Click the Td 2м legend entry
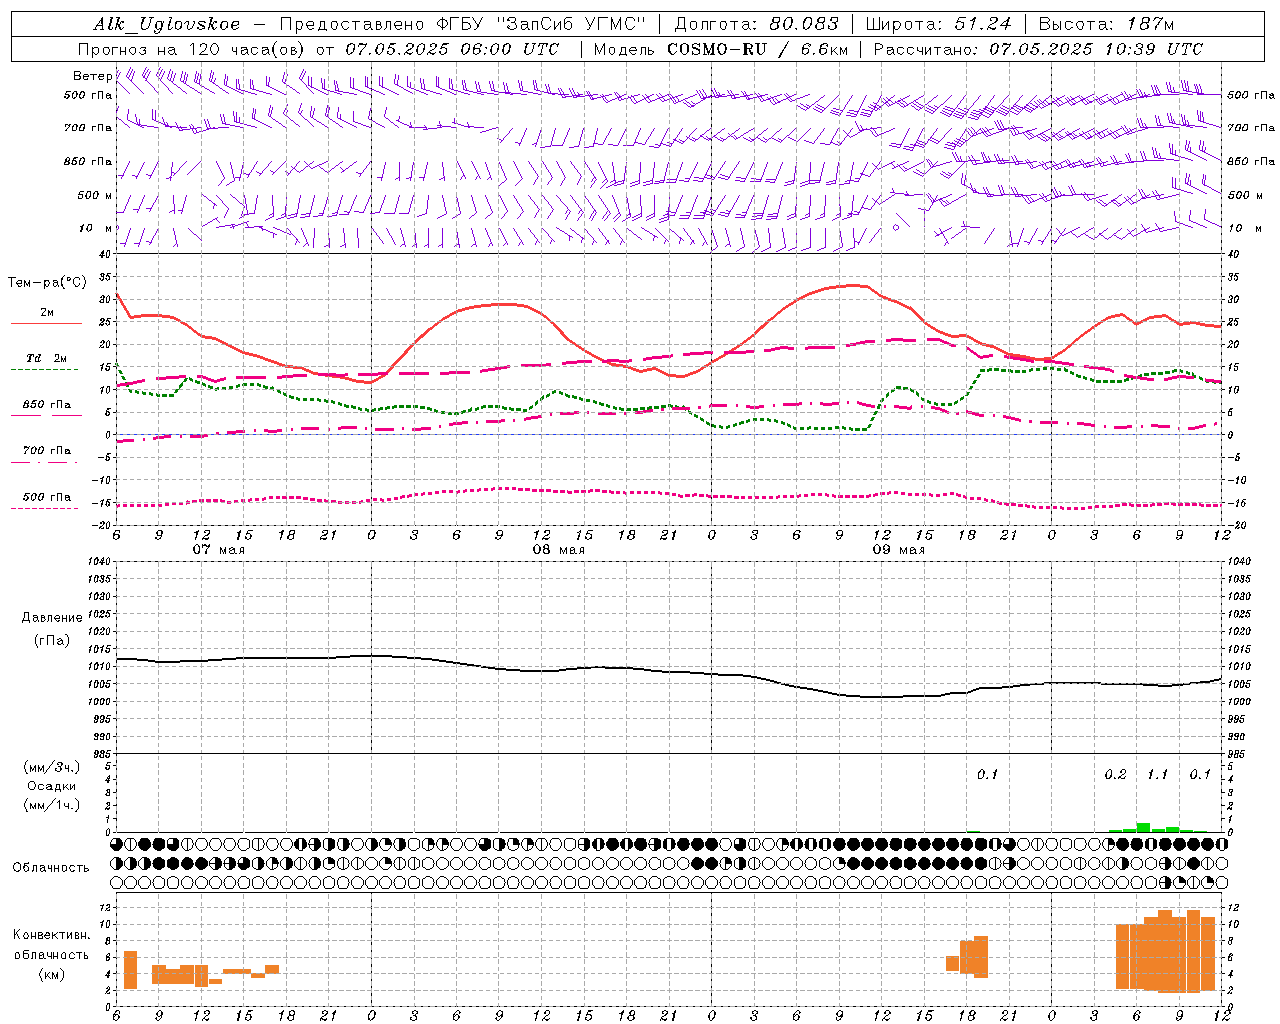 point(47,358)
